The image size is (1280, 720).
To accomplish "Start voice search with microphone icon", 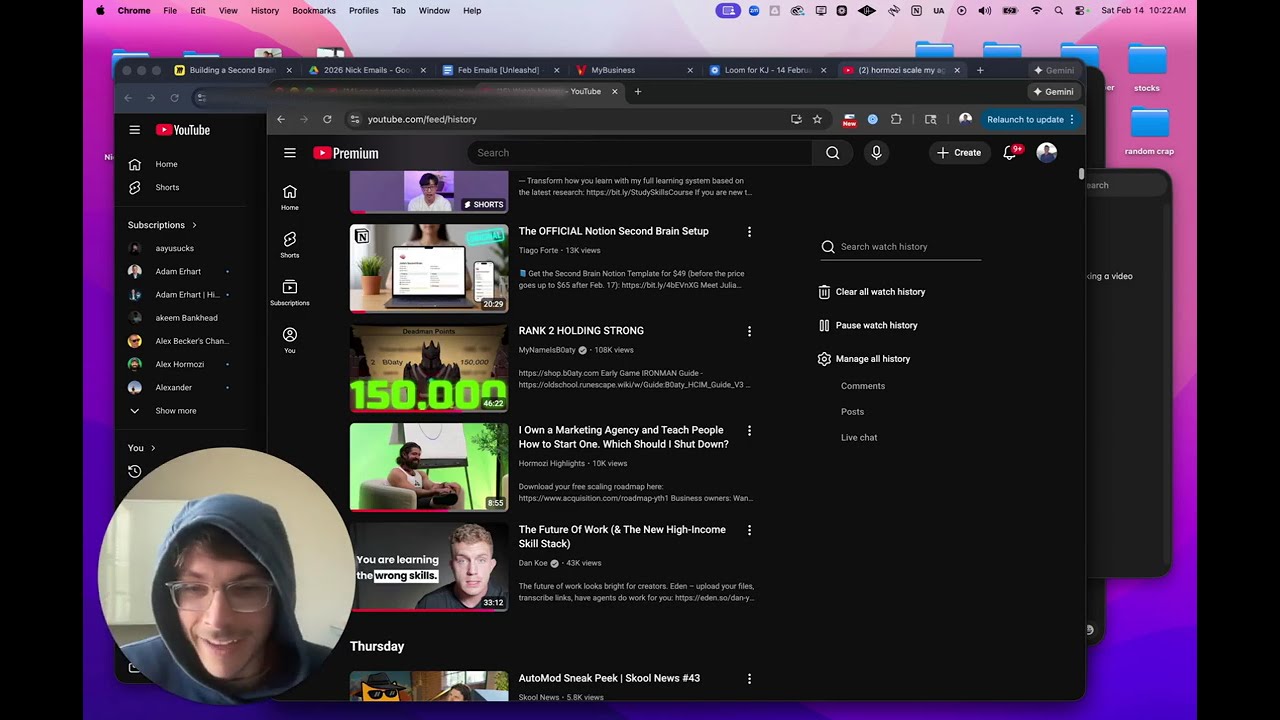I will [x=876, y=153].
